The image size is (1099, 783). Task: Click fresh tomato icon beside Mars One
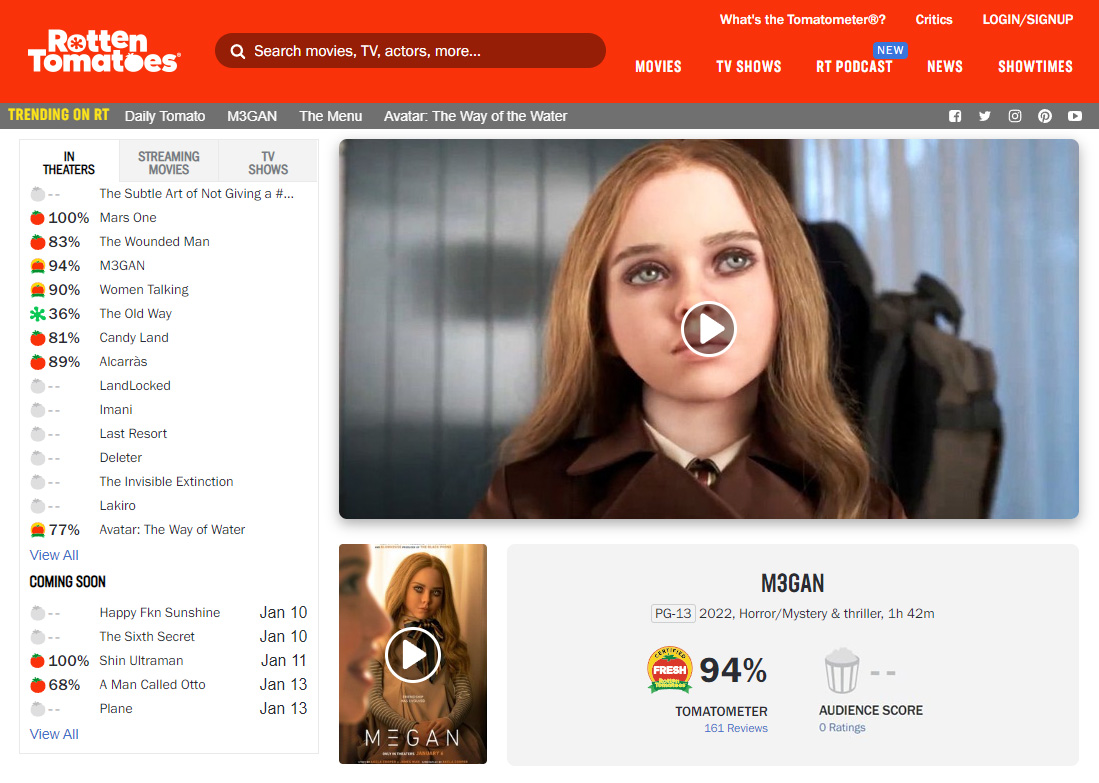pyautogui.click(x=38, y=218)
